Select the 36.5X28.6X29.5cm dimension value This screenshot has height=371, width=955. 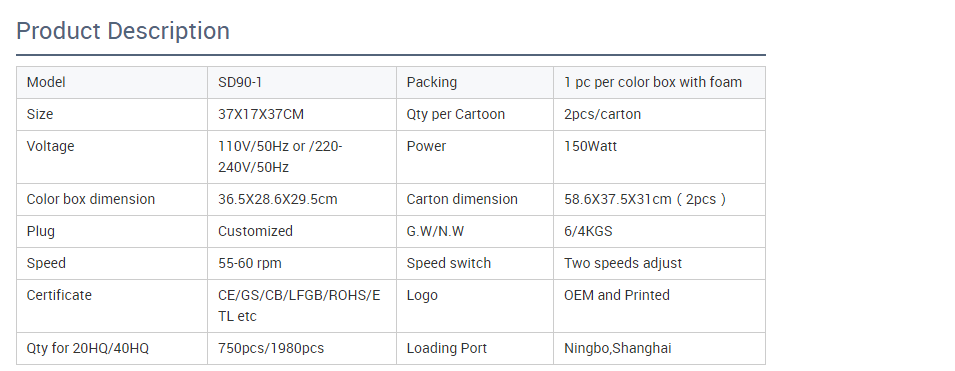tap(278, 199)
